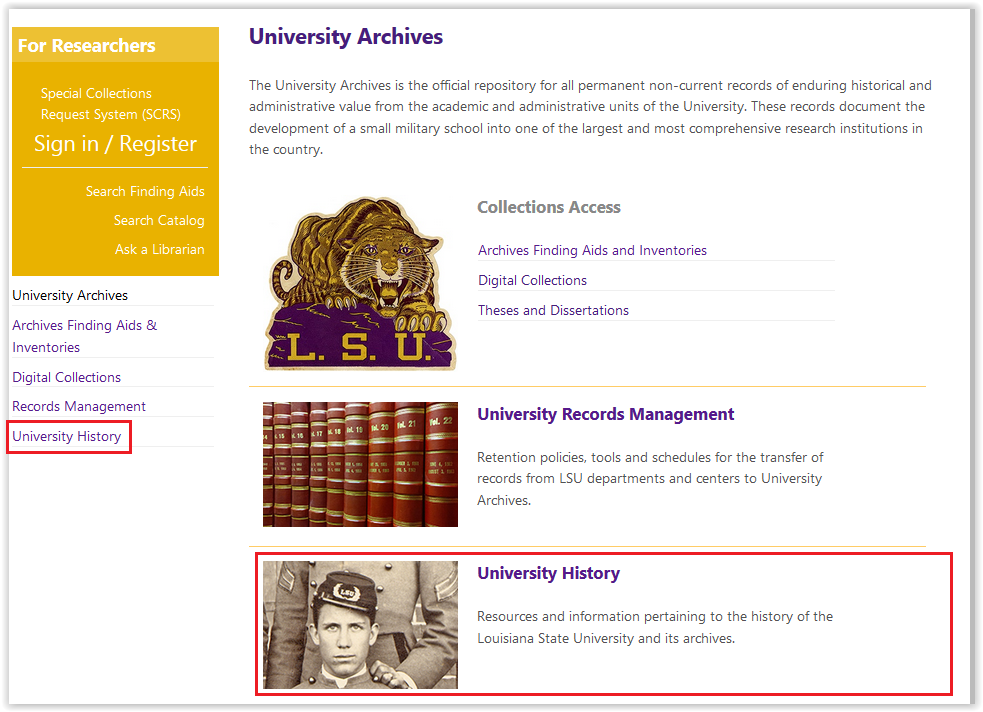Click Digital Collections under Collections Access
Viewport: 983px width, 712px height.
coord(532,280)
